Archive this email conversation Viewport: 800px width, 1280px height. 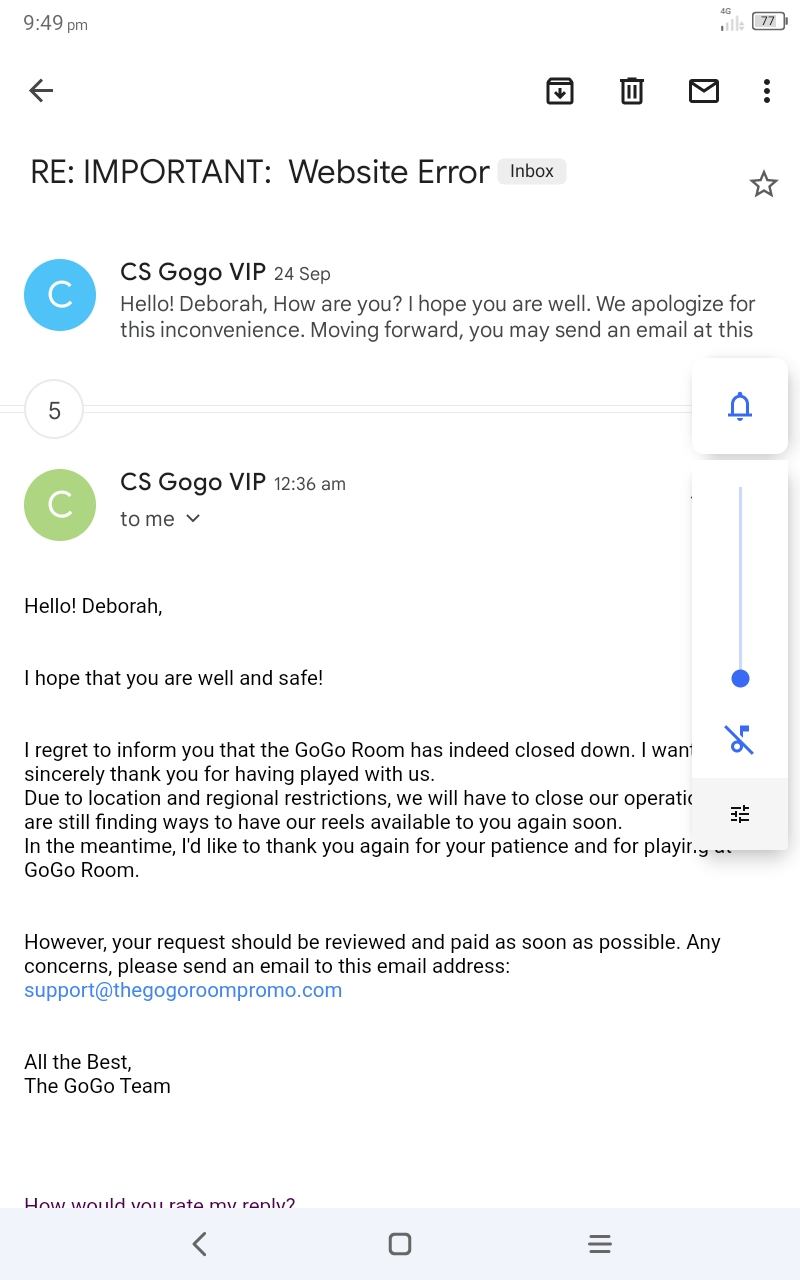560,91
